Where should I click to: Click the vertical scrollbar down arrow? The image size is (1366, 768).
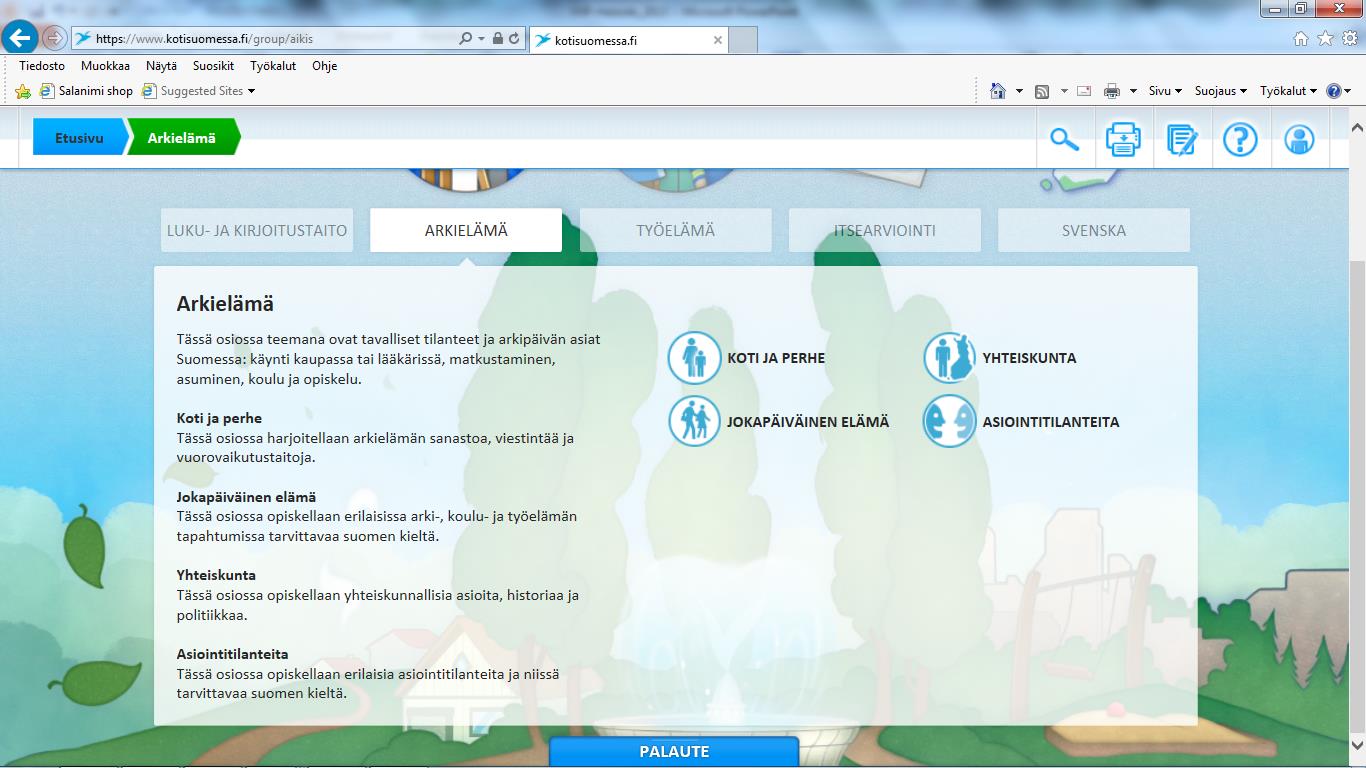1357,744
